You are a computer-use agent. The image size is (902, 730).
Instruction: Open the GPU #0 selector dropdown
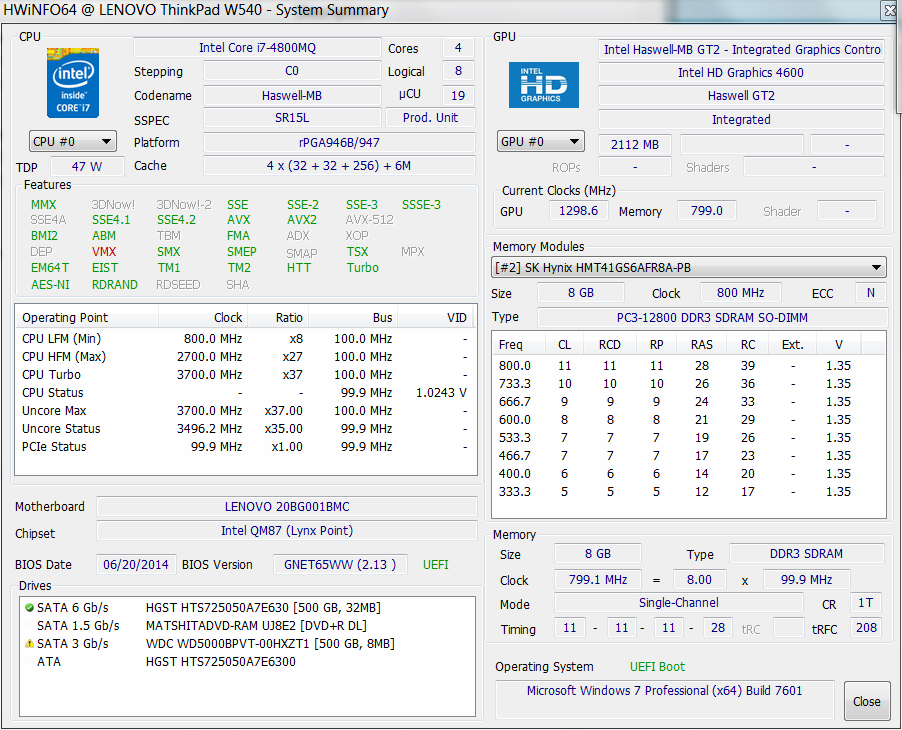click(540, 143)
